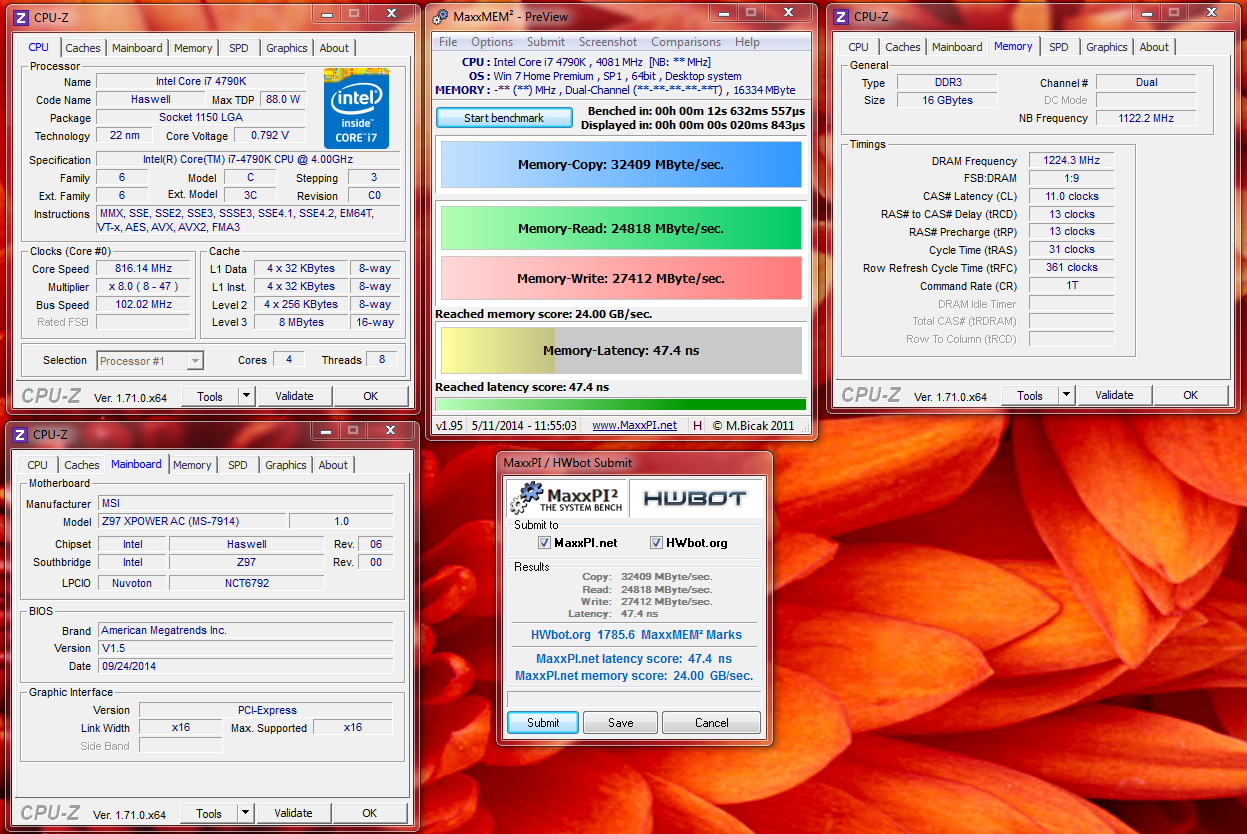
Task: Click CPU-Z icon in Memory window title bar
Action: pyautogui.click(x=841, y=16)
